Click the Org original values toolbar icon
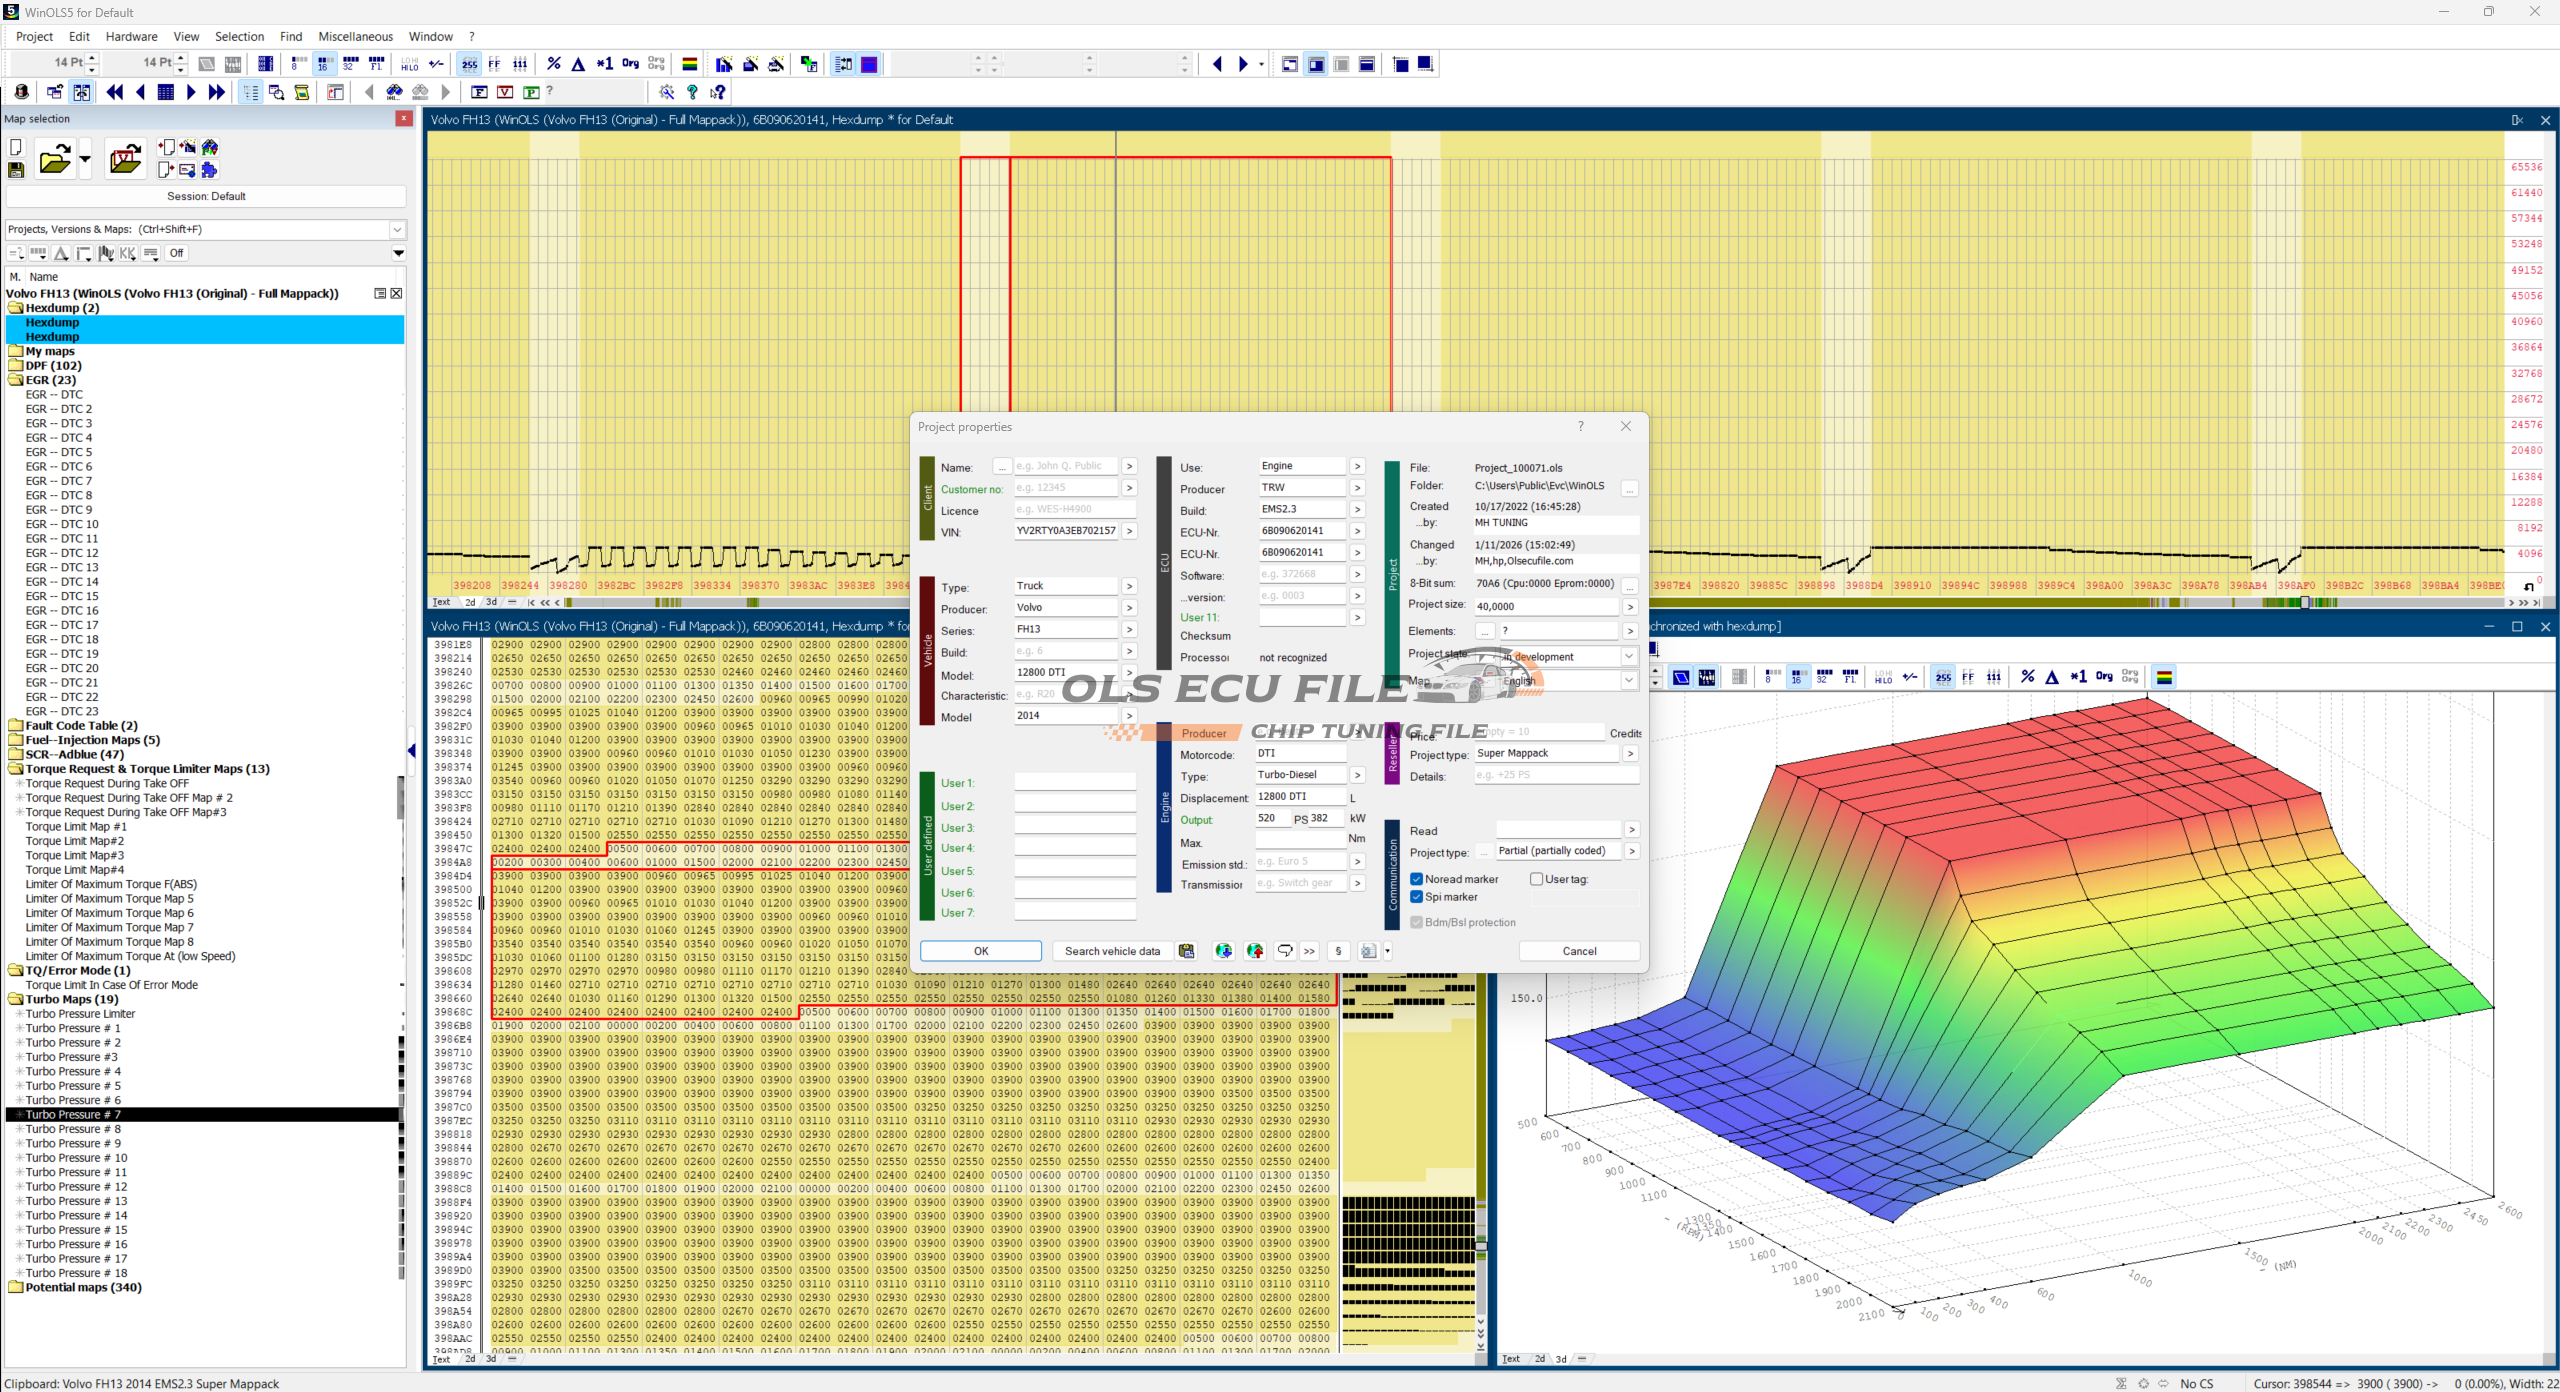Image resolution: width=2560 pixels, height=1392 pixels. (630, 64)
